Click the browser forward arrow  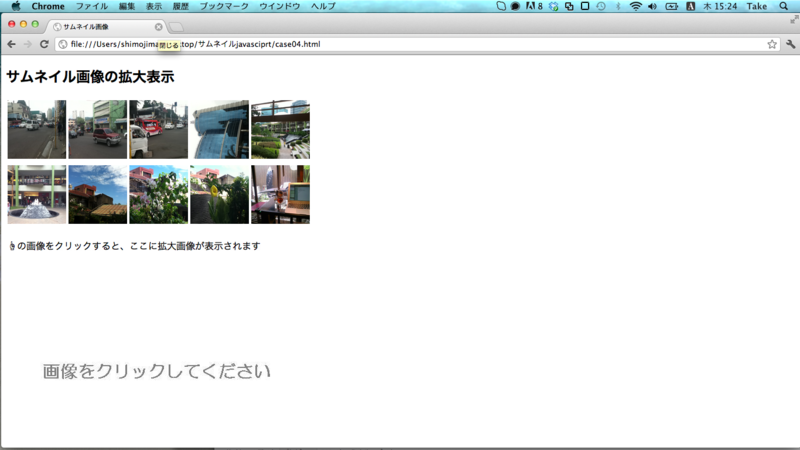click(28, 44)
